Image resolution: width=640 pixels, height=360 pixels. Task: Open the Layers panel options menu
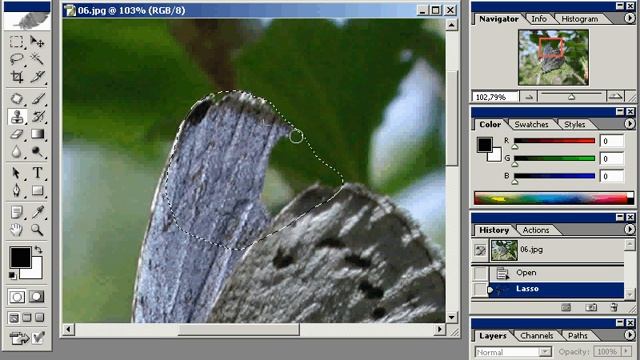pyautogui.click(x=629, y=335)
